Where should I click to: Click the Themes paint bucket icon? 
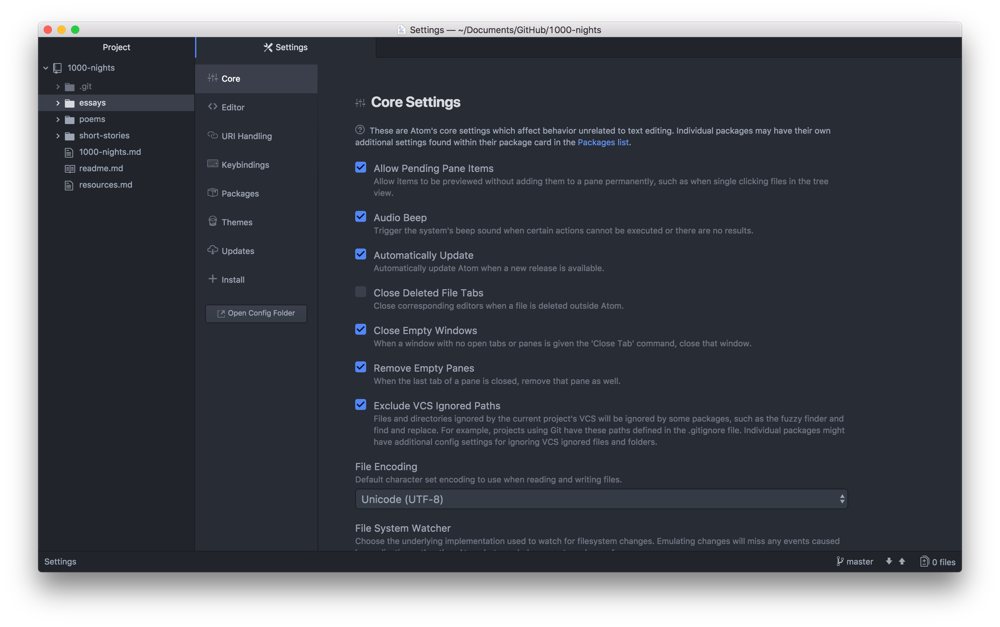click(x=212, y=221)
